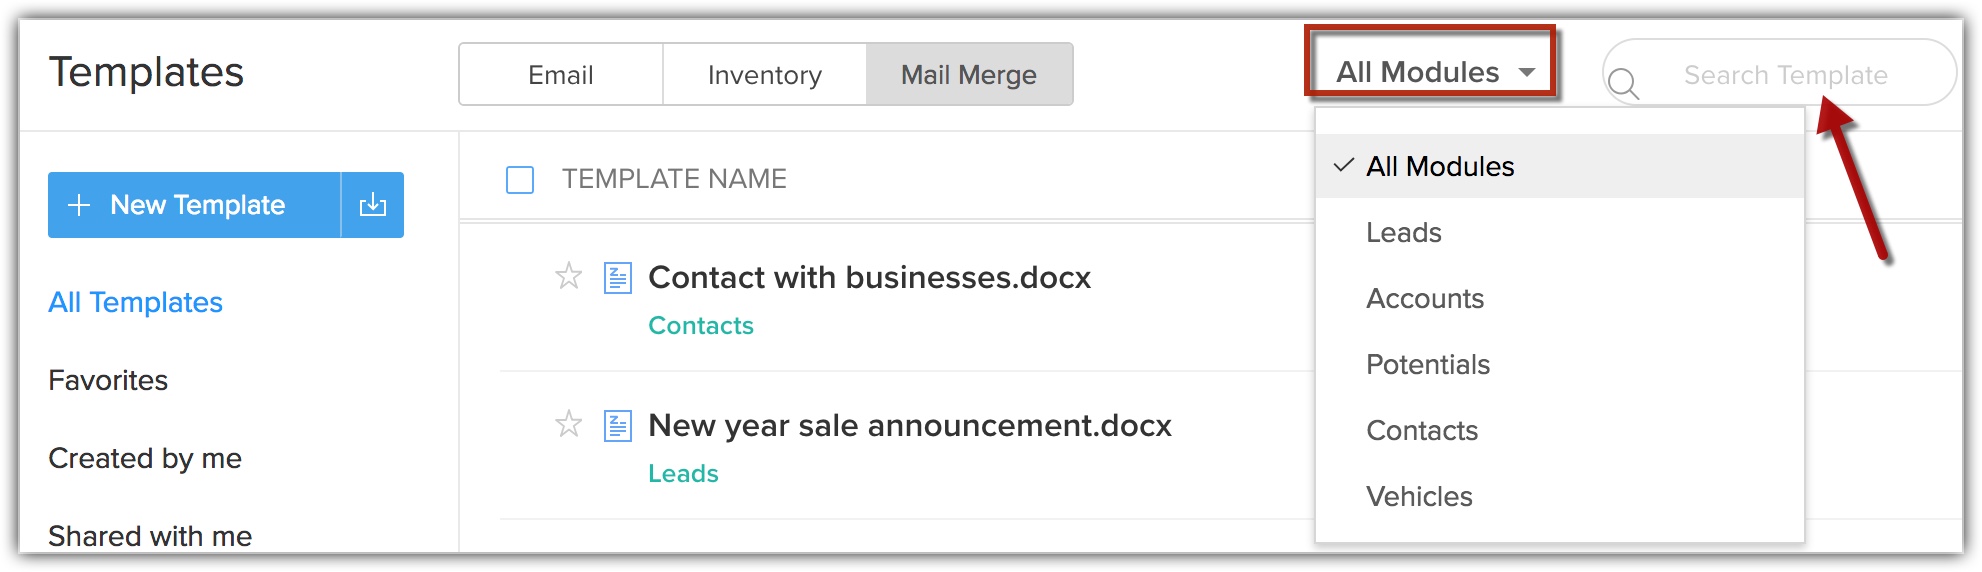
Task: Click the search magnifier icon
Action: point(1624,83)
